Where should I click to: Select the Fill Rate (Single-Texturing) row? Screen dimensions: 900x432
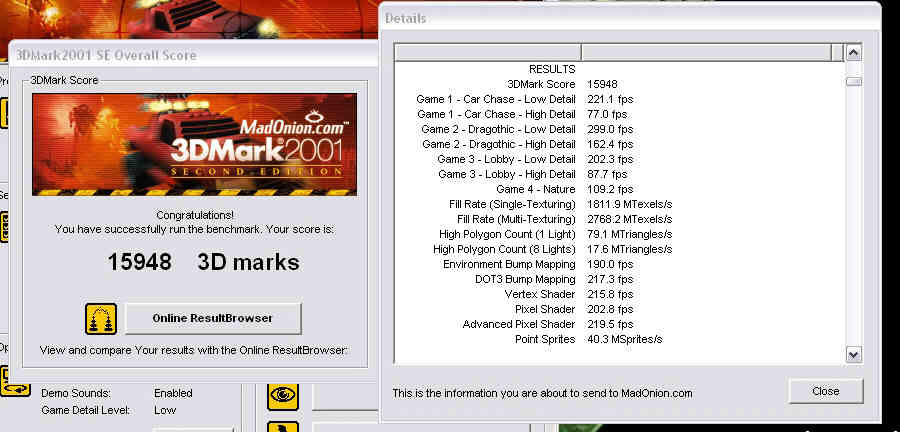tap(619, 204)
